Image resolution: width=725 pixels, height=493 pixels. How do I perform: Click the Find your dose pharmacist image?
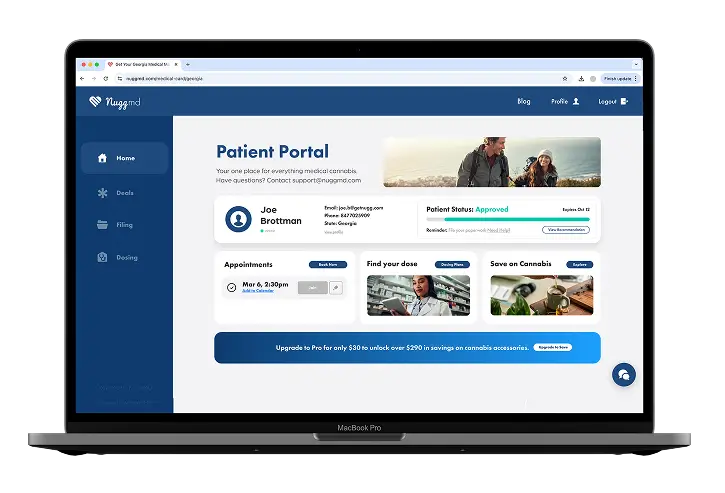(x=418, y=295)
